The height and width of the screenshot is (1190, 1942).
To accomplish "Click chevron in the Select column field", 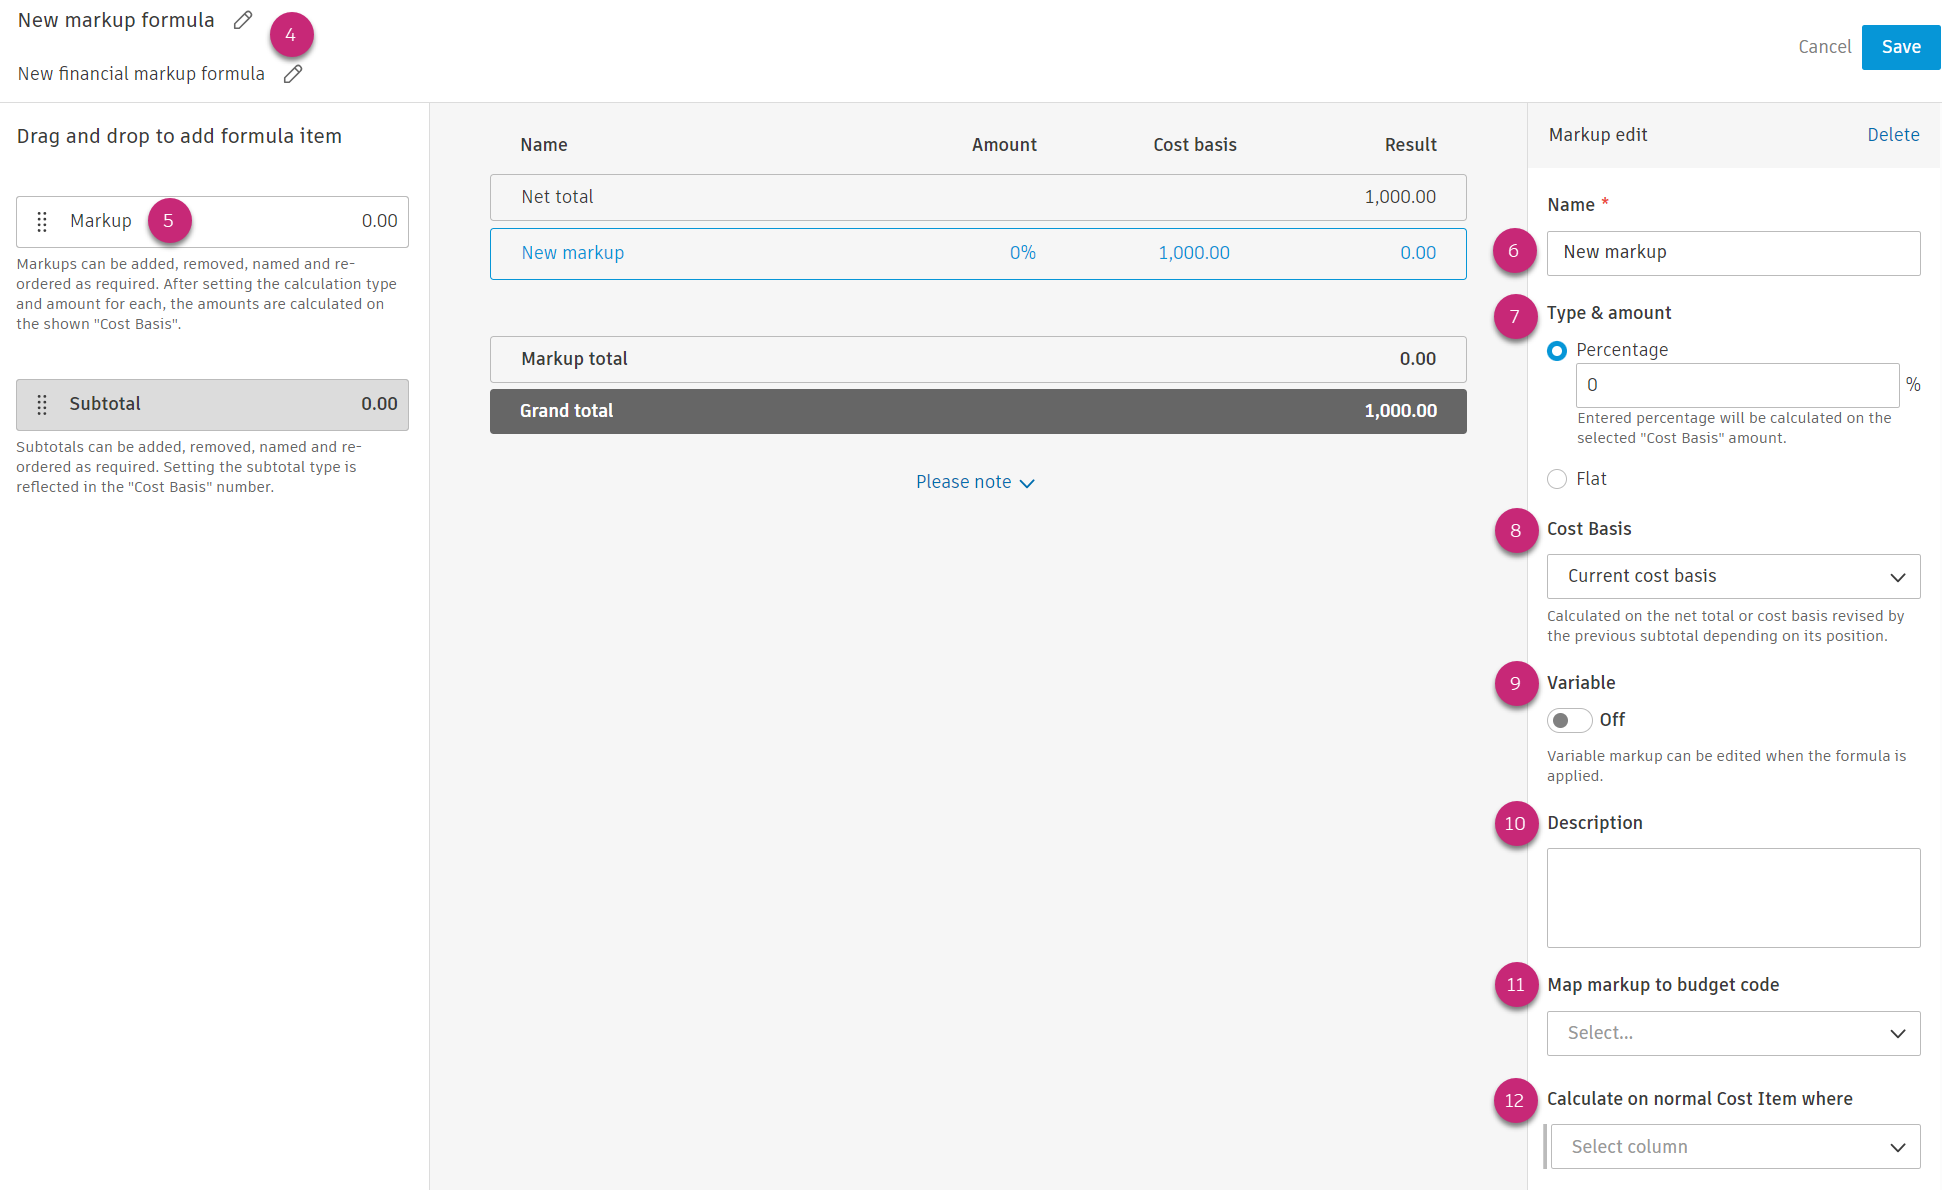I will [1897, 1147].
